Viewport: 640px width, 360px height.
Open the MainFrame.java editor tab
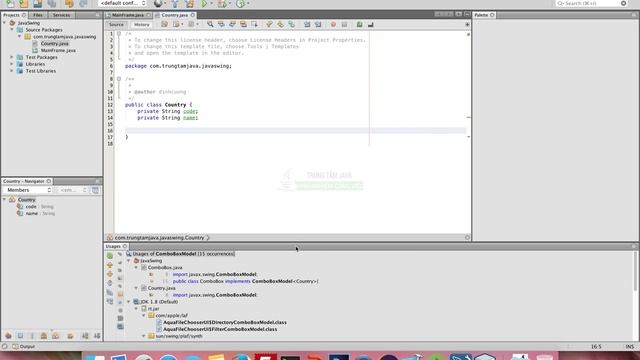pos(128,15)
